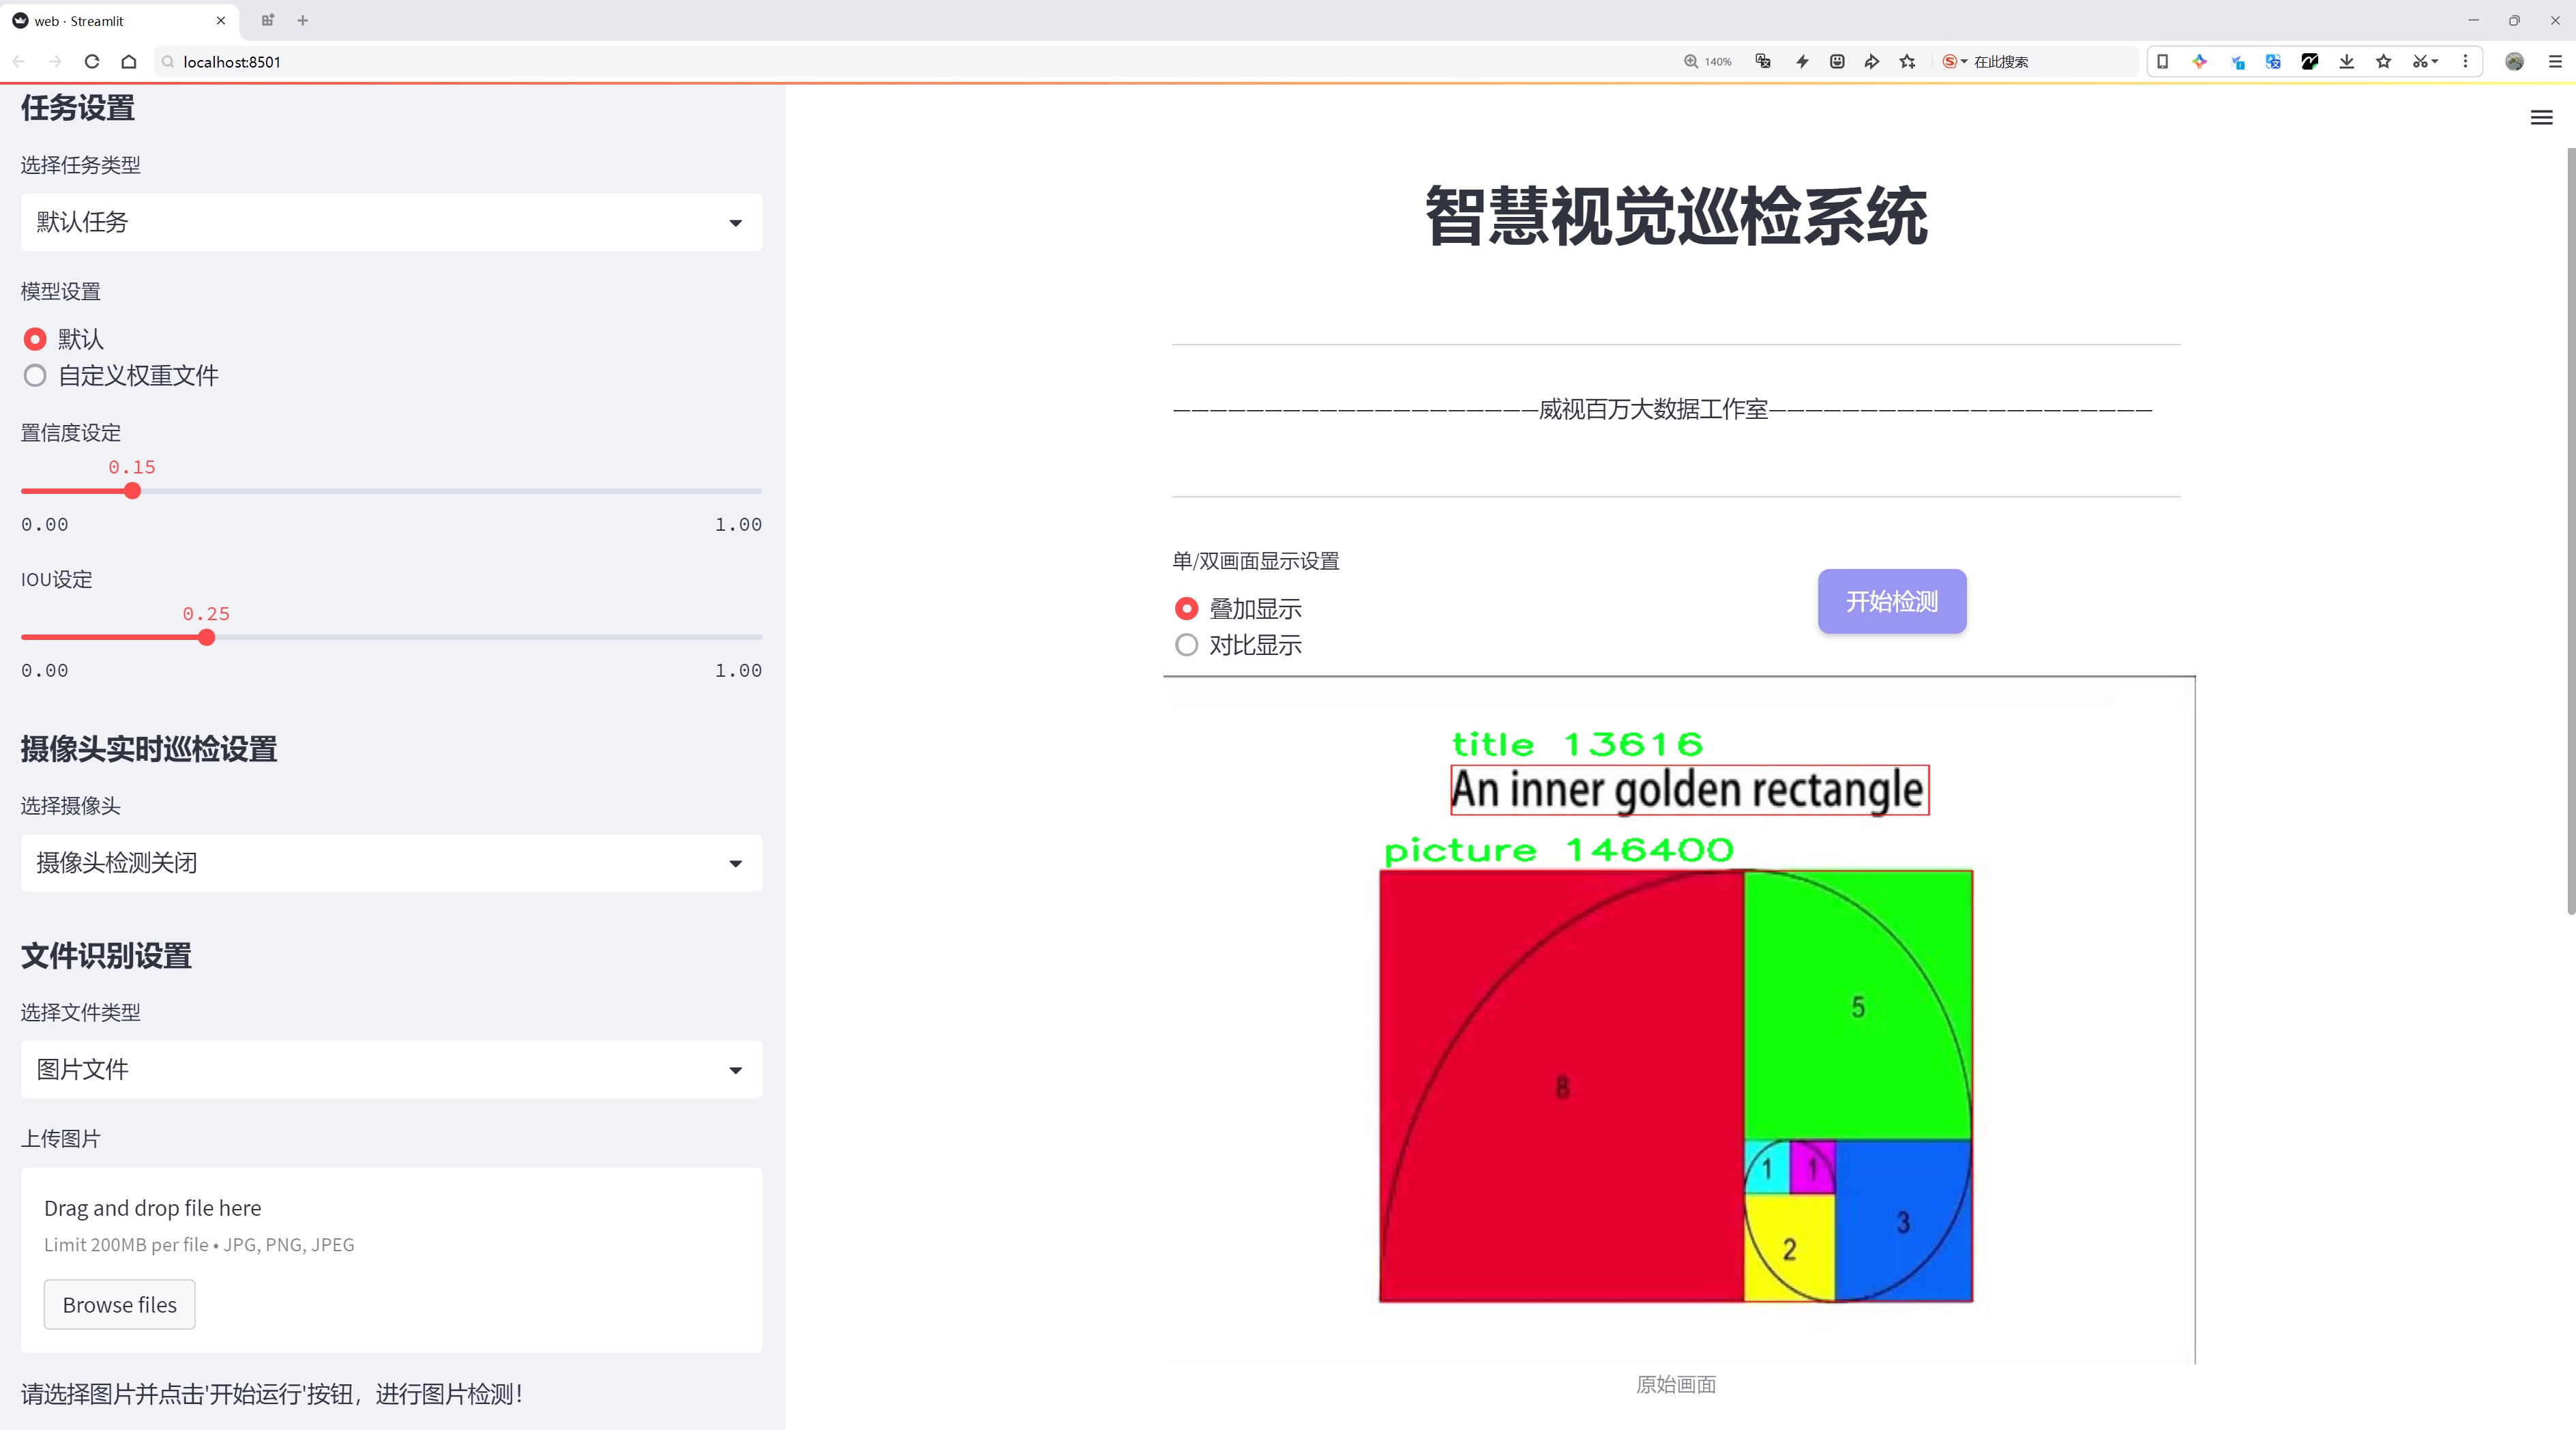Expand the 摄像头检测关闭 camera dropdown
This screenshot has height=1430, width=2576.
(x=390, y=863)
